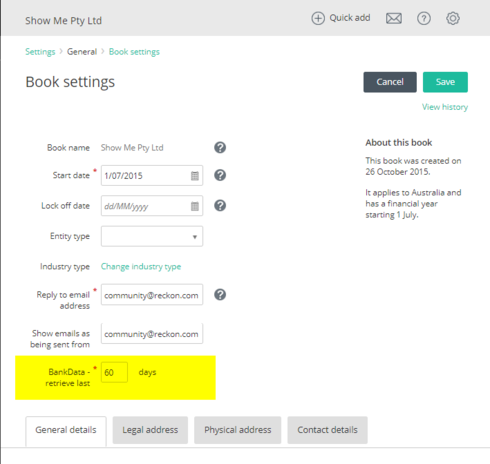The image size is (490, 464).
Task: Open the help question mark in header
Action: click(x=424, y=18)
